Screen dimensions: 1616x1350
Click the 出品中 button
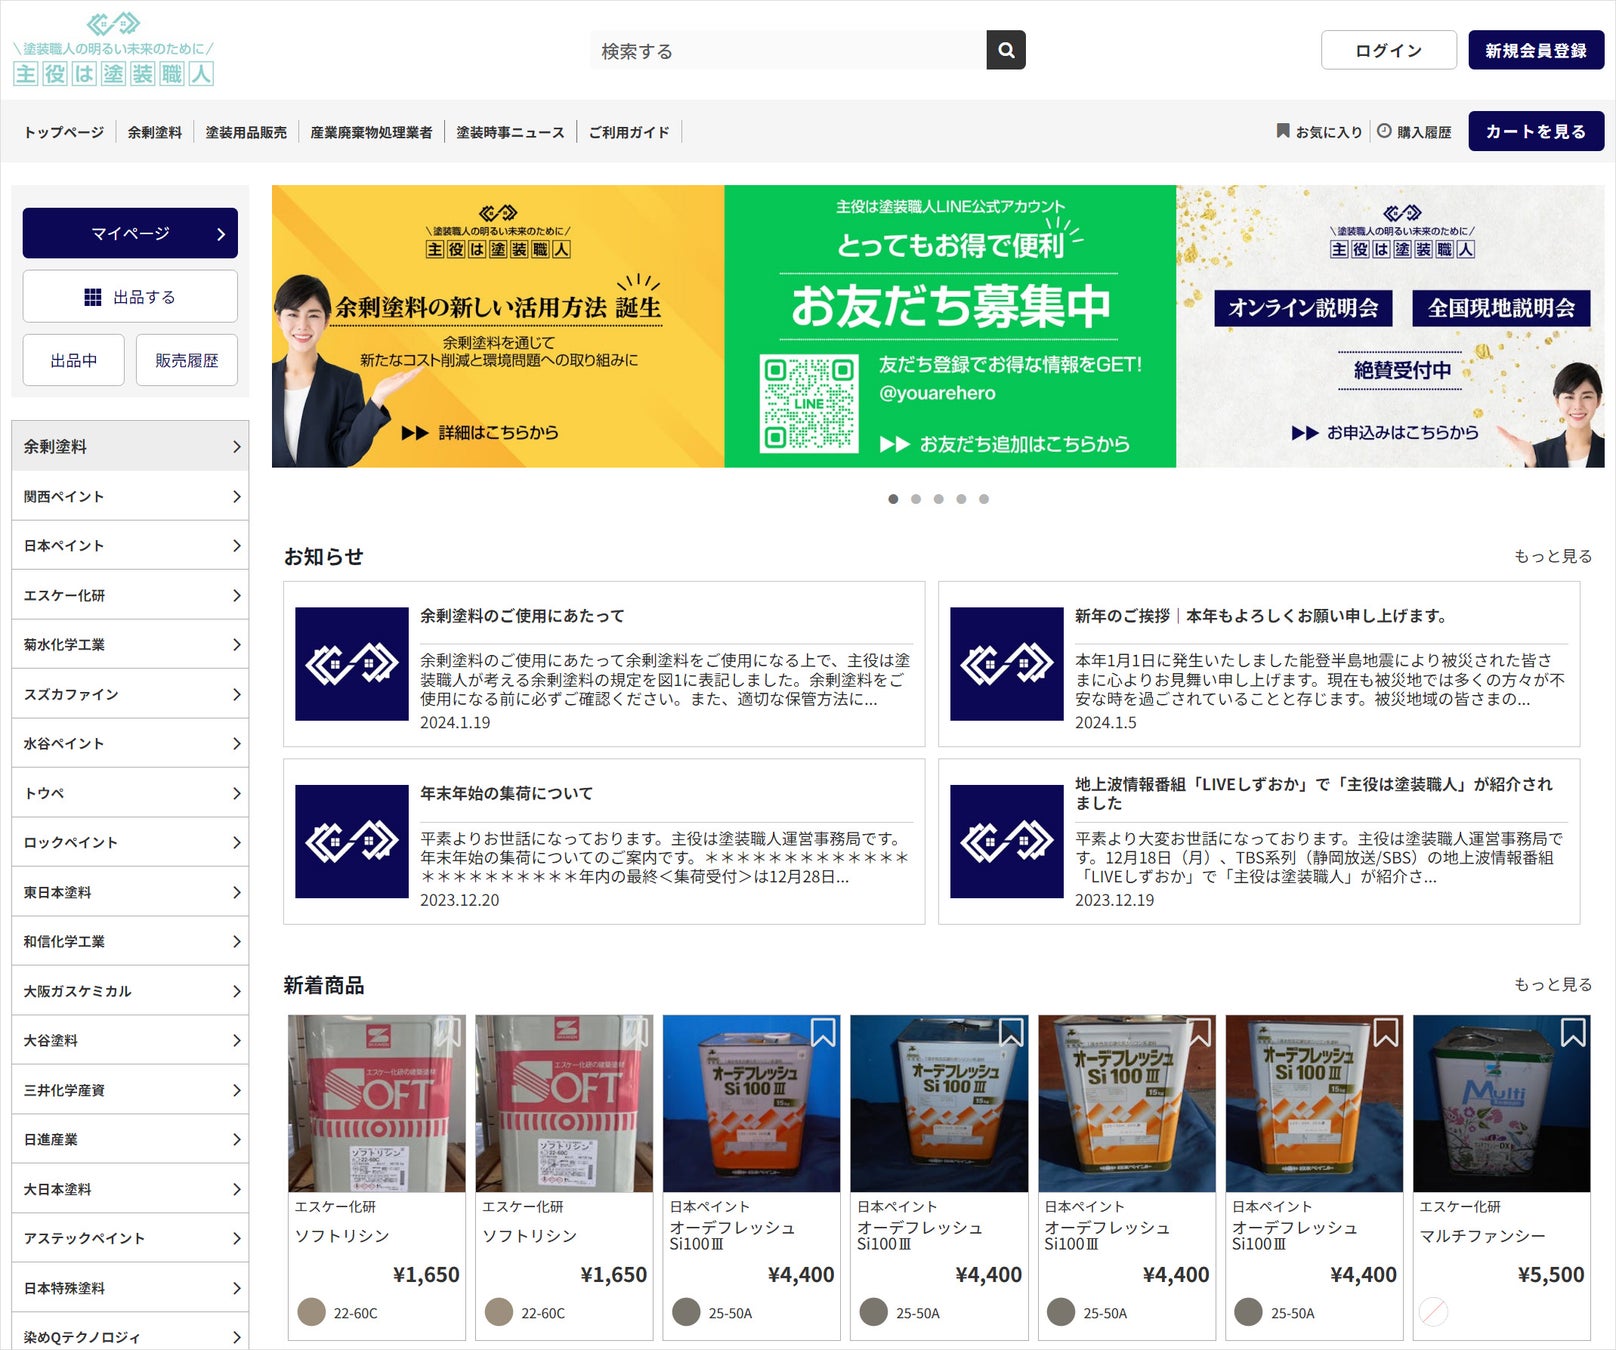[x=74, y=360]
